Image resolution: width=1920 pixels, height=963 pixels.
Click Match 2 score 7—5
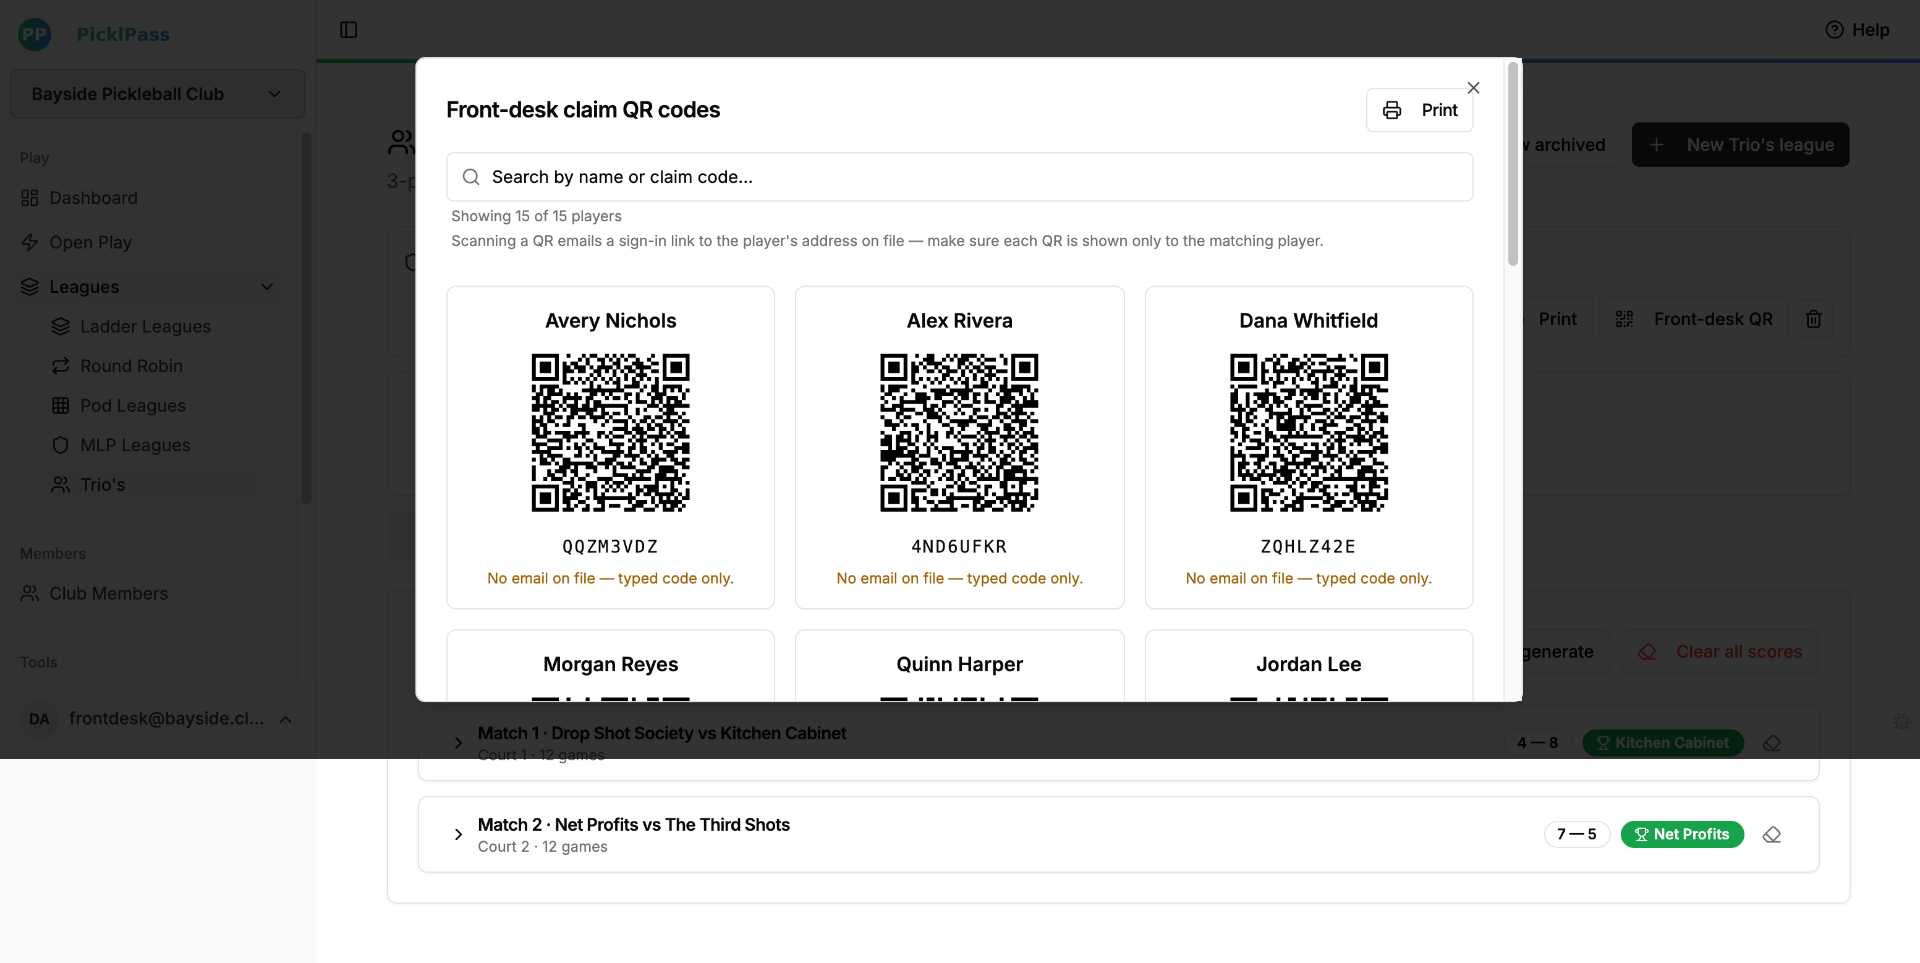tap(1577, 834)
